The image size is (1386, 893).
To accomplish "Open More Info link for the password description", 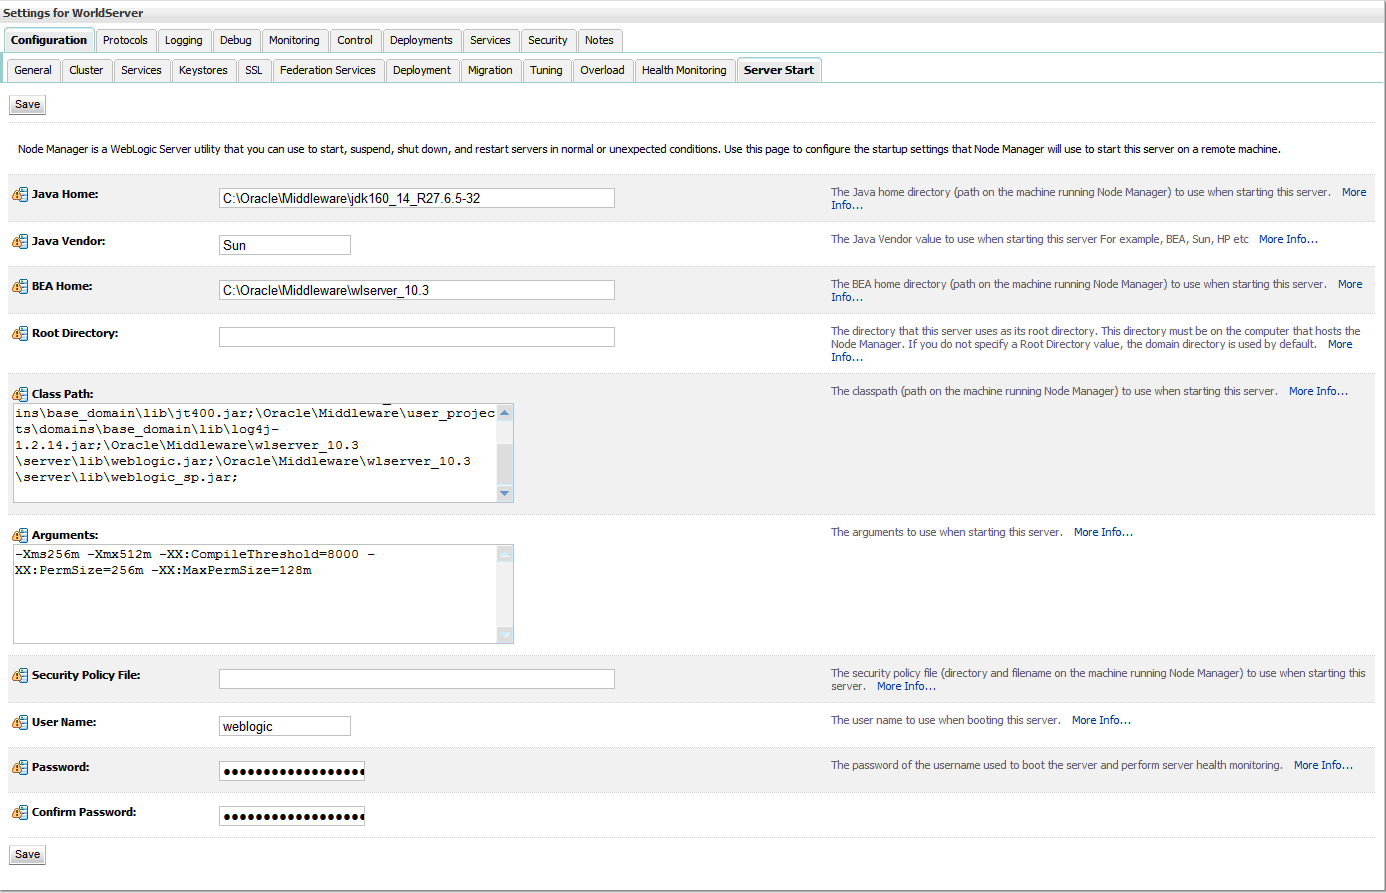I will pos(1323,765).
